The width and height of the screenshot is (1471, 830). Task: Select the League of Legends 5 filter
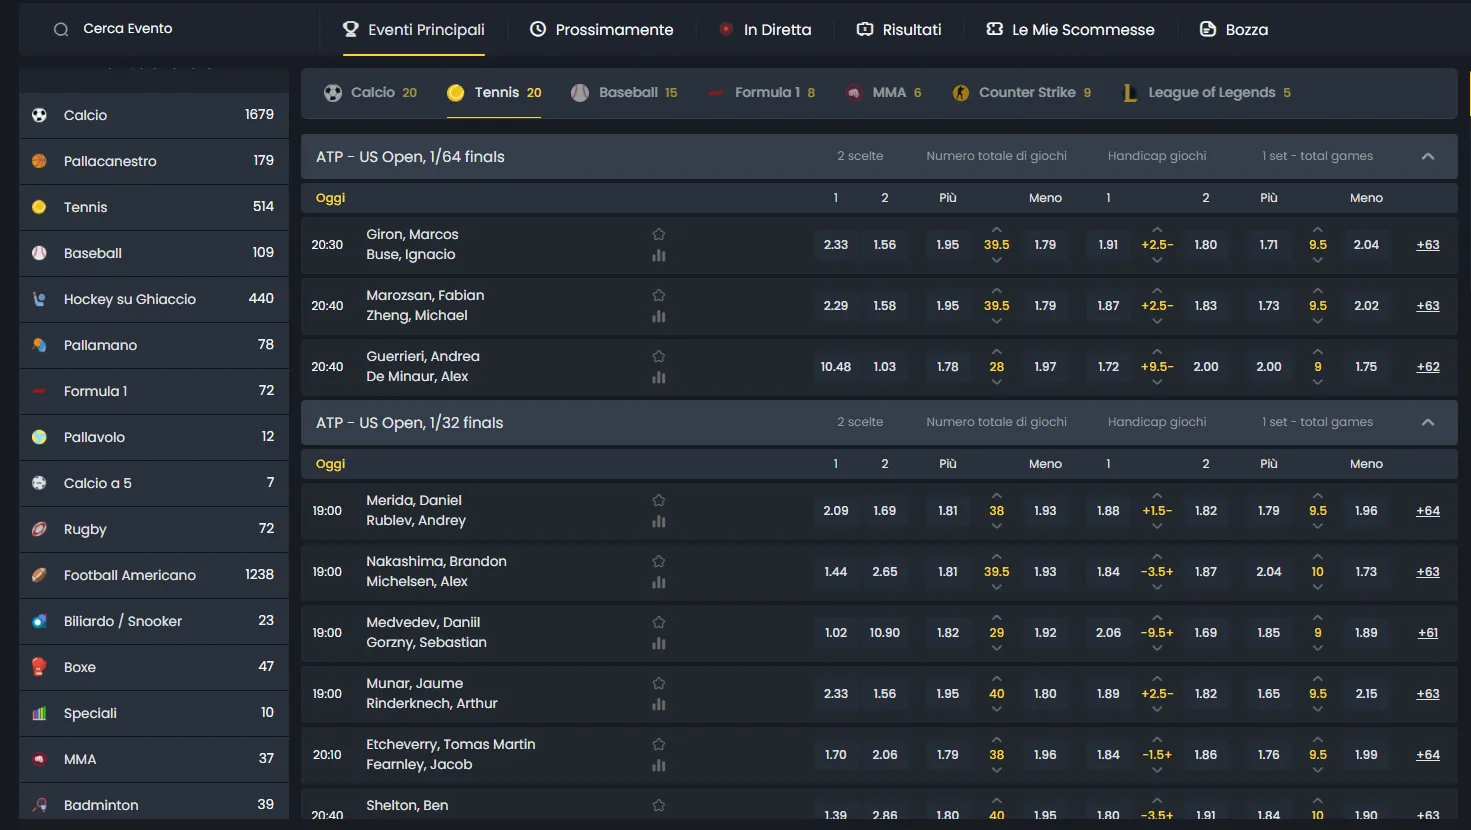[1206, 93]
